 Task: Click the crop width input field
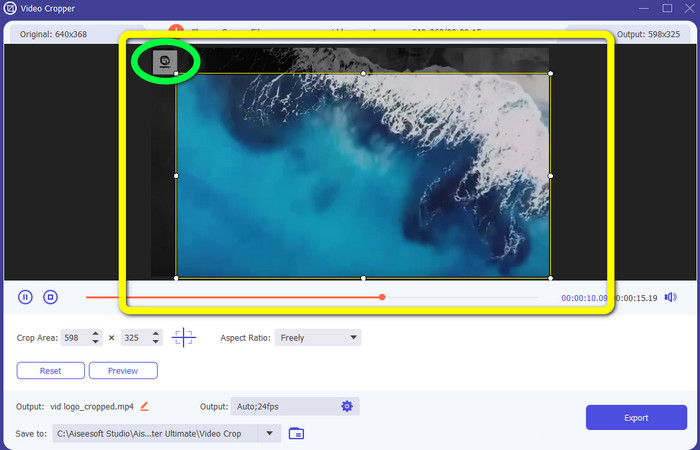76,338
